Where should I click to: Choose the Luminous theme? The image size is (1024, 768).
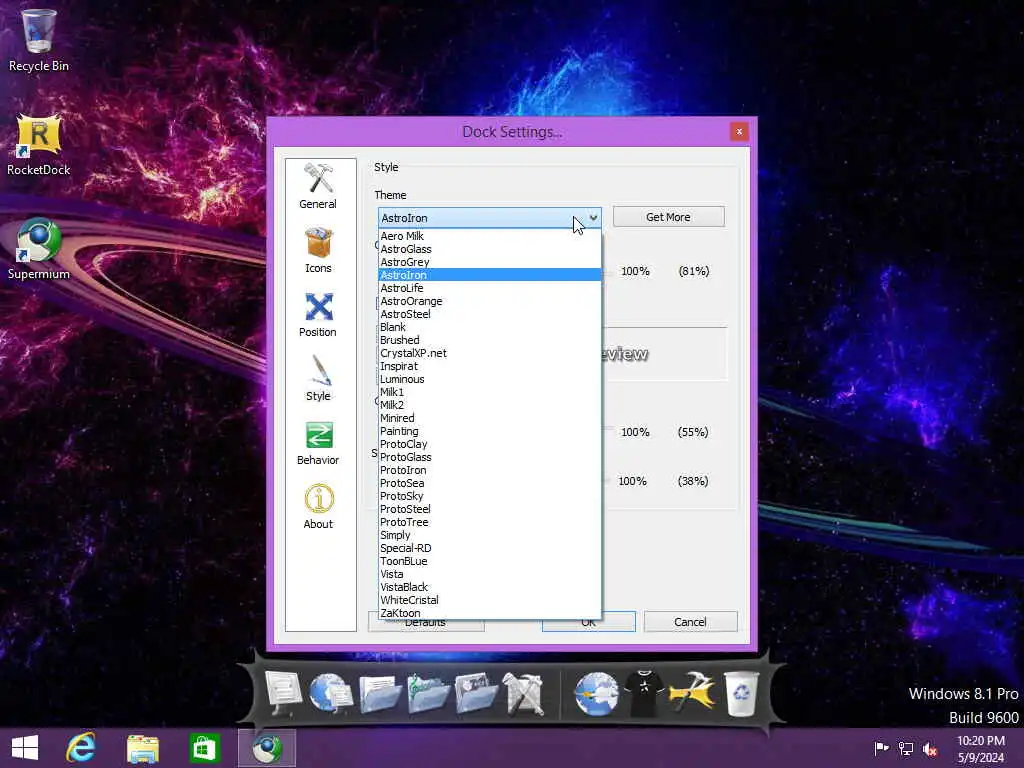pyautogui.click(x=490, y=379)
